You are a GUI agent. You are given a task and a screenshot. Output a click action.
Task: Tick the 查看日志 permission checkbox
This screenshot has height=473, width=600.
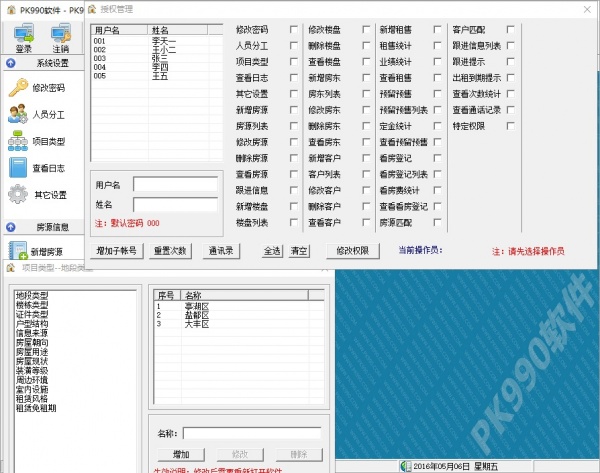pos(293,78)
